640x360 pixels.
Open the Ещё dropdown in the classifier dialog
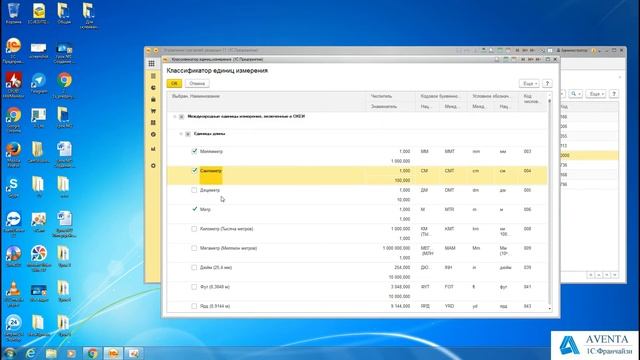(529, 84)
